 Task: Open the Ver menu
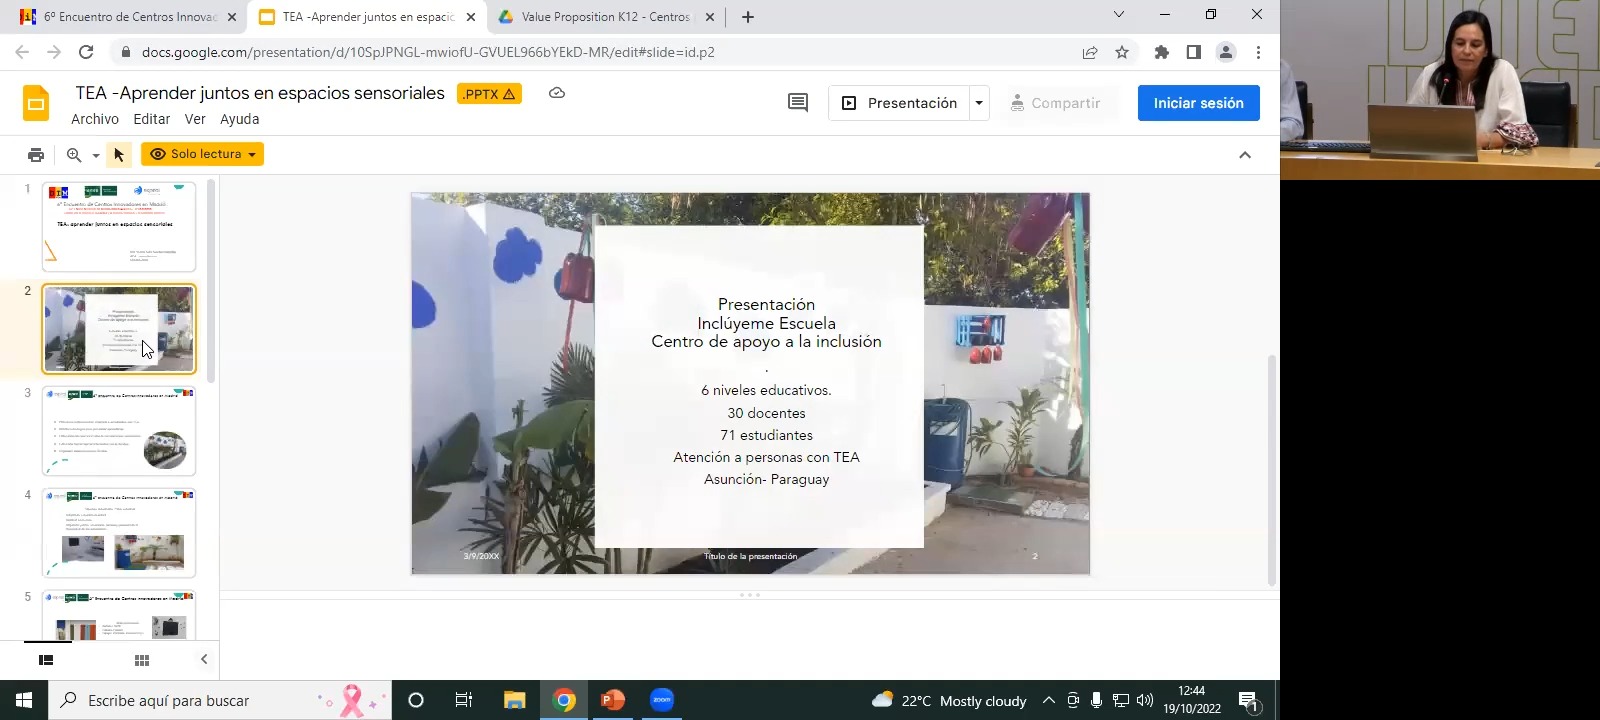pyautogui.click(x=195, y=119)
